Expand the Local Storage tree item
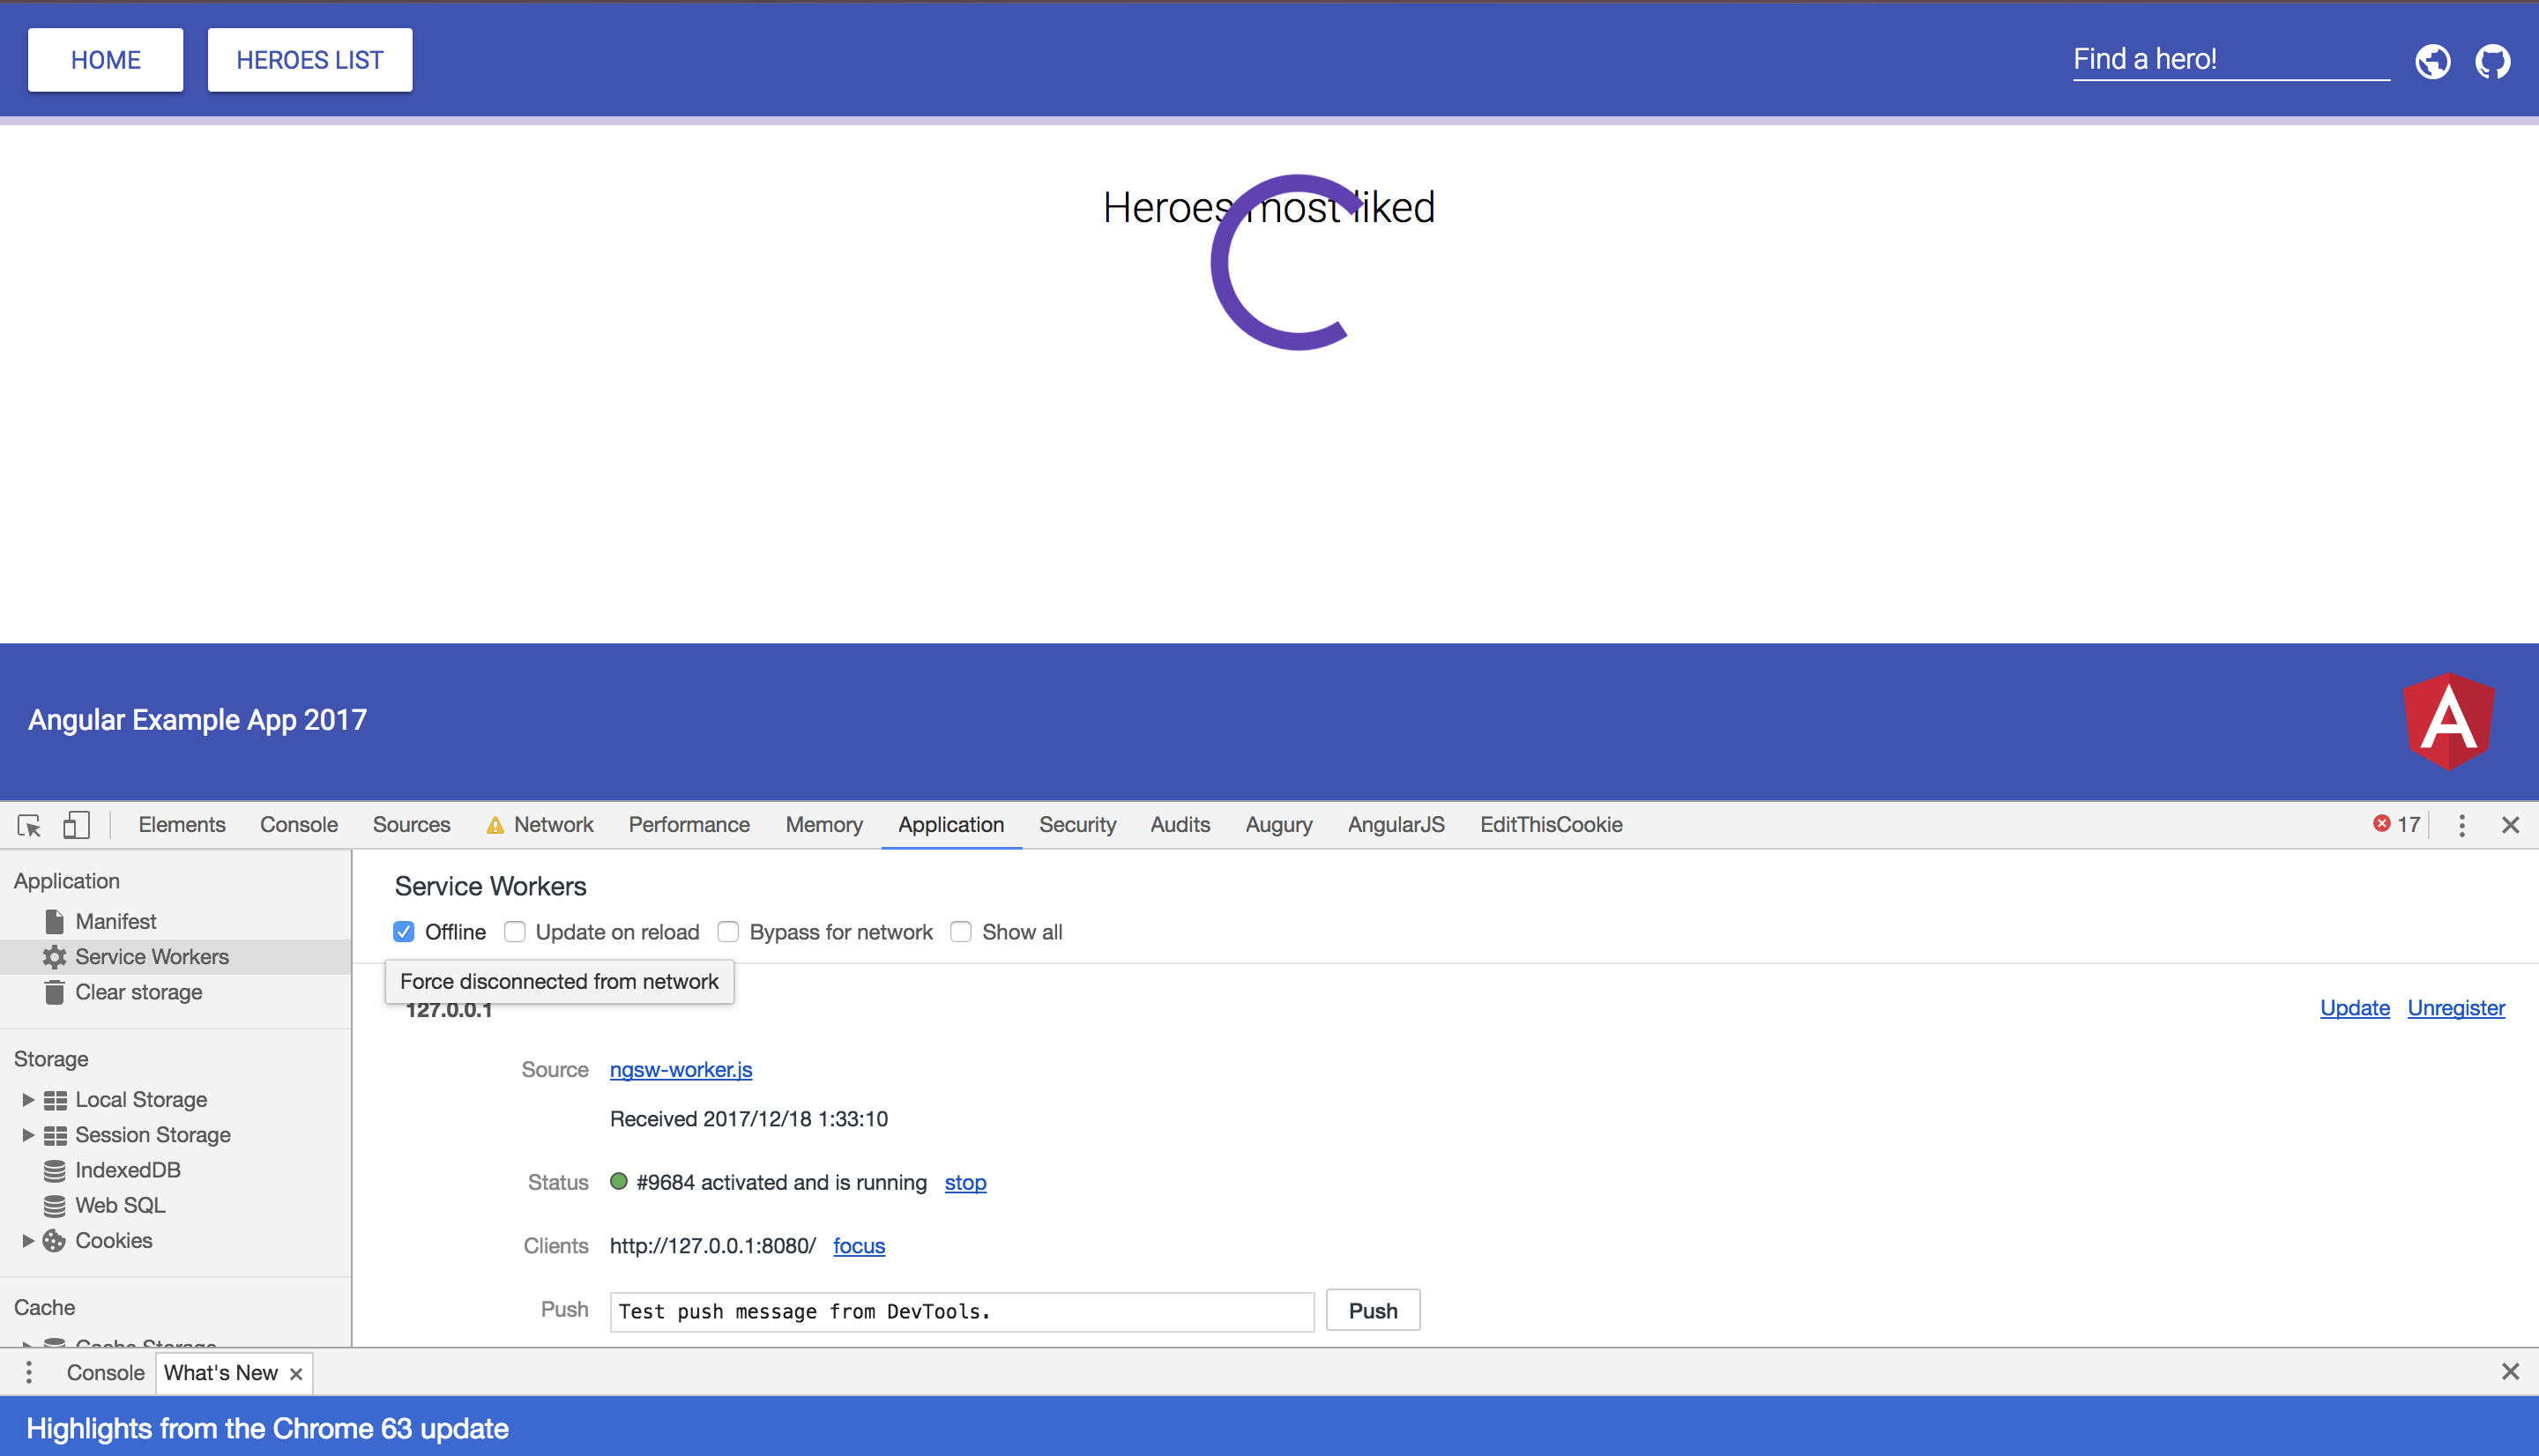2539x1456 pixels. [x=27, y=1099]
